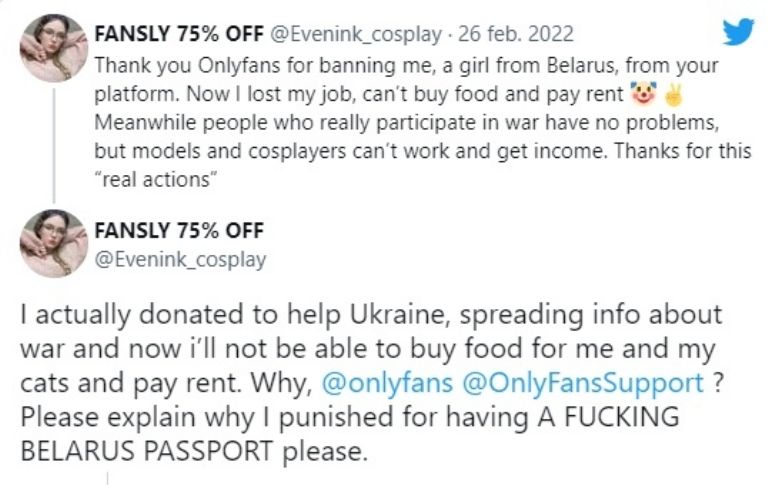
Task: Select @Evenink_cosplay handle under second display name
Action: pos(180,260)
